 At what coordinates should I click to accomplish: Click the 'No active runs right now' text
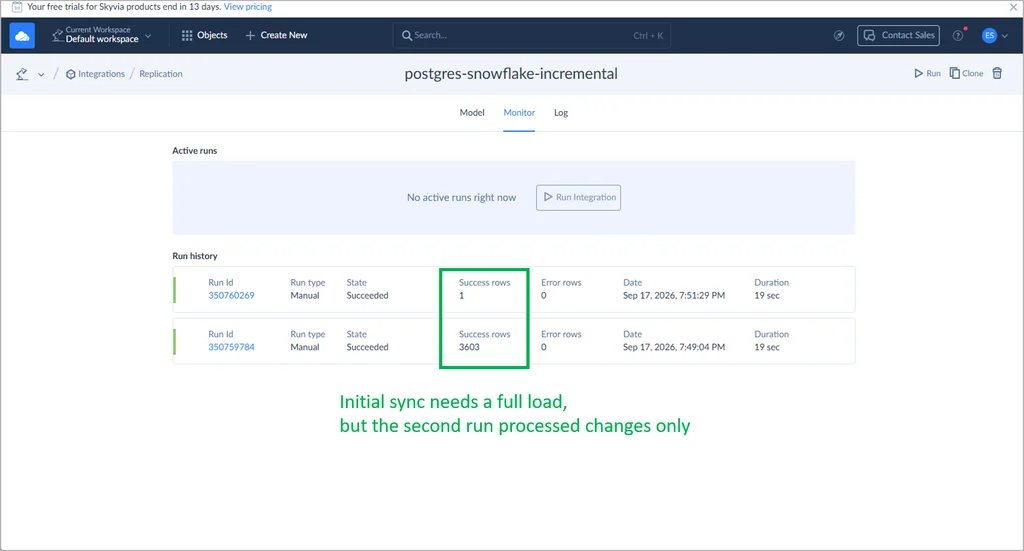[461, 197]
